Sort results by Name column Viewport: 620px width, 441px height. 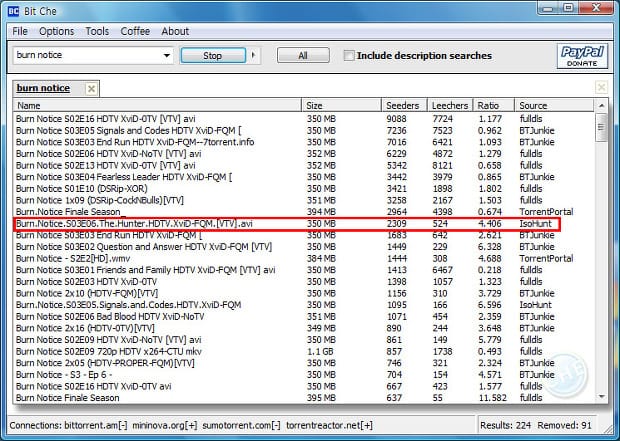point(157,106)
